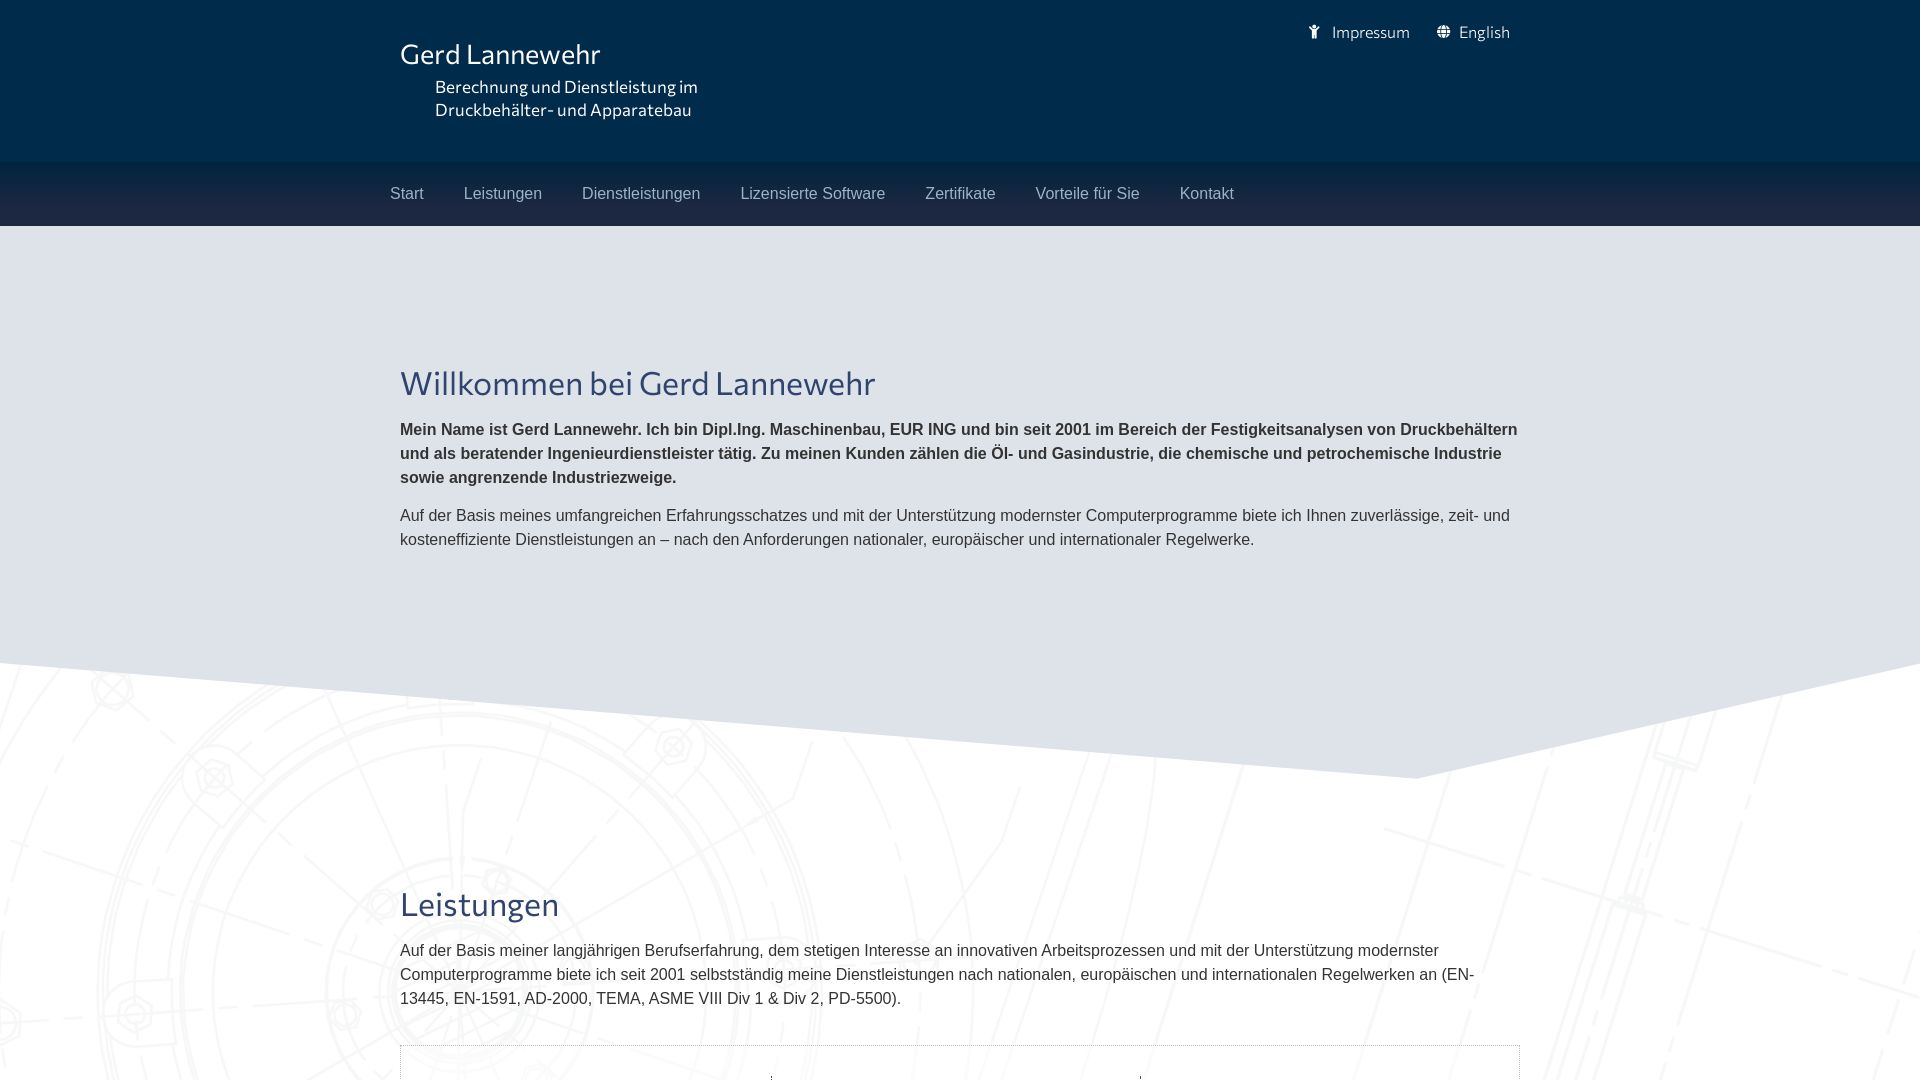This screenshot has height=1080, width=1920.
Task: Select Dienstleistungen in the navigation
Action: pos(641,194)
